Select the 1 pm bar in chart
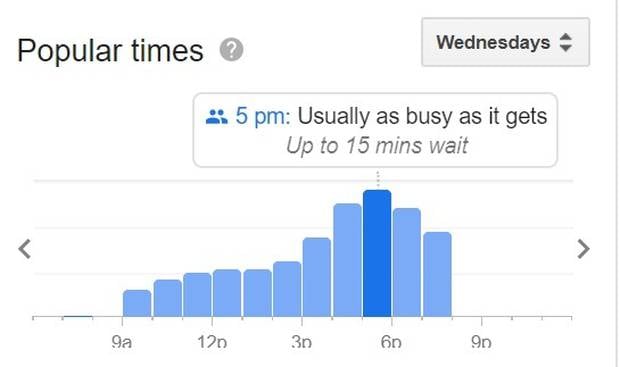The image size is (620, 367). click(257, 293)
